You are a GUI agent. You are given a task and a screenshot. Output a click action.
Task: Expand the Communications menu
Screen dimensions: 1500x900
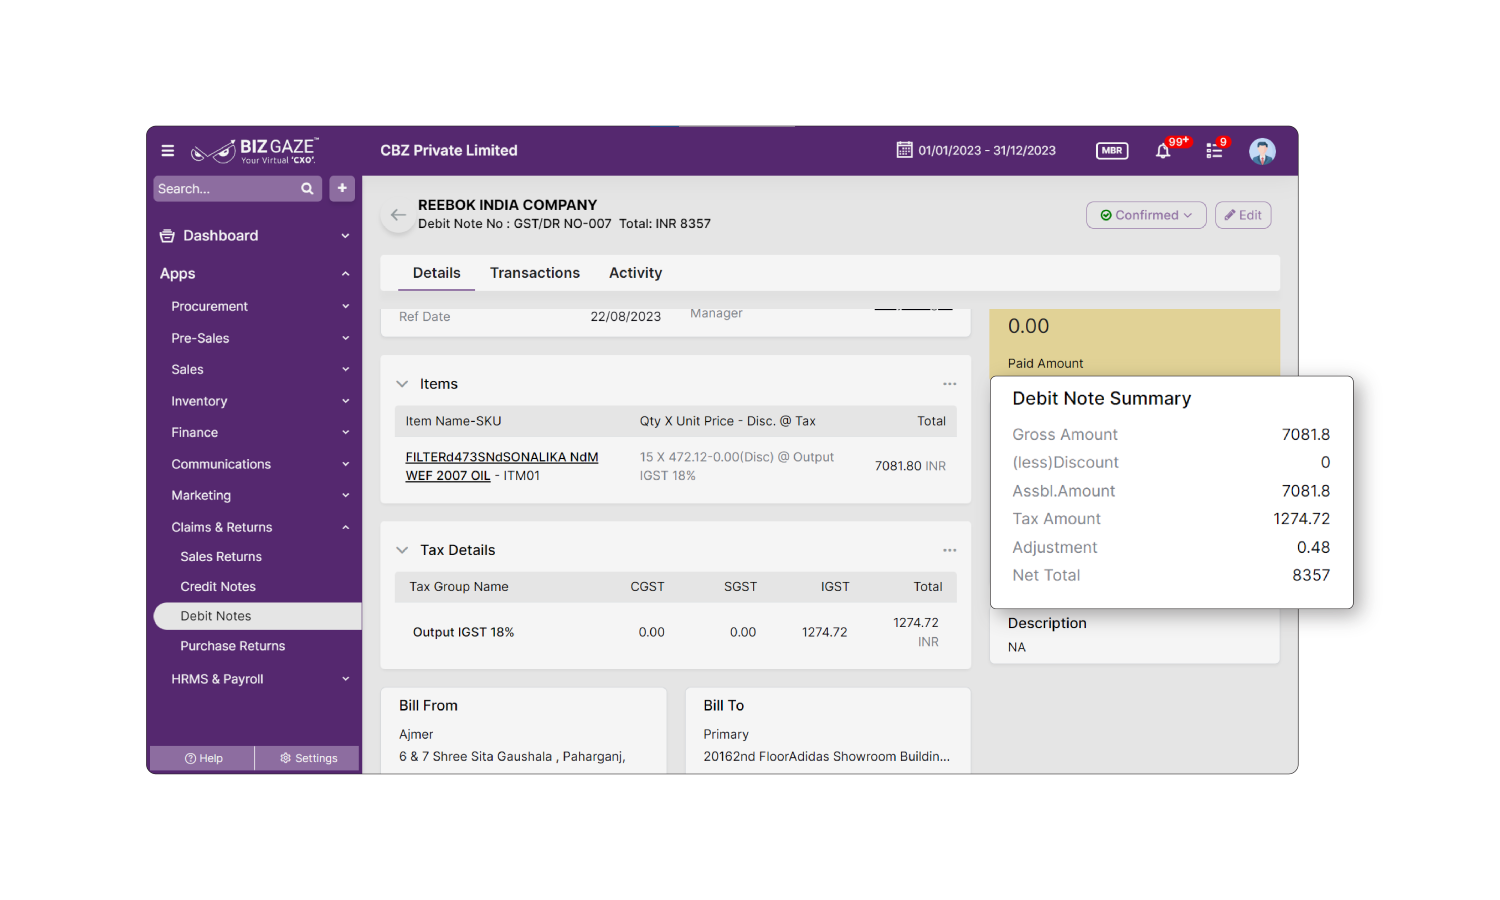click(x=345, y=464)
